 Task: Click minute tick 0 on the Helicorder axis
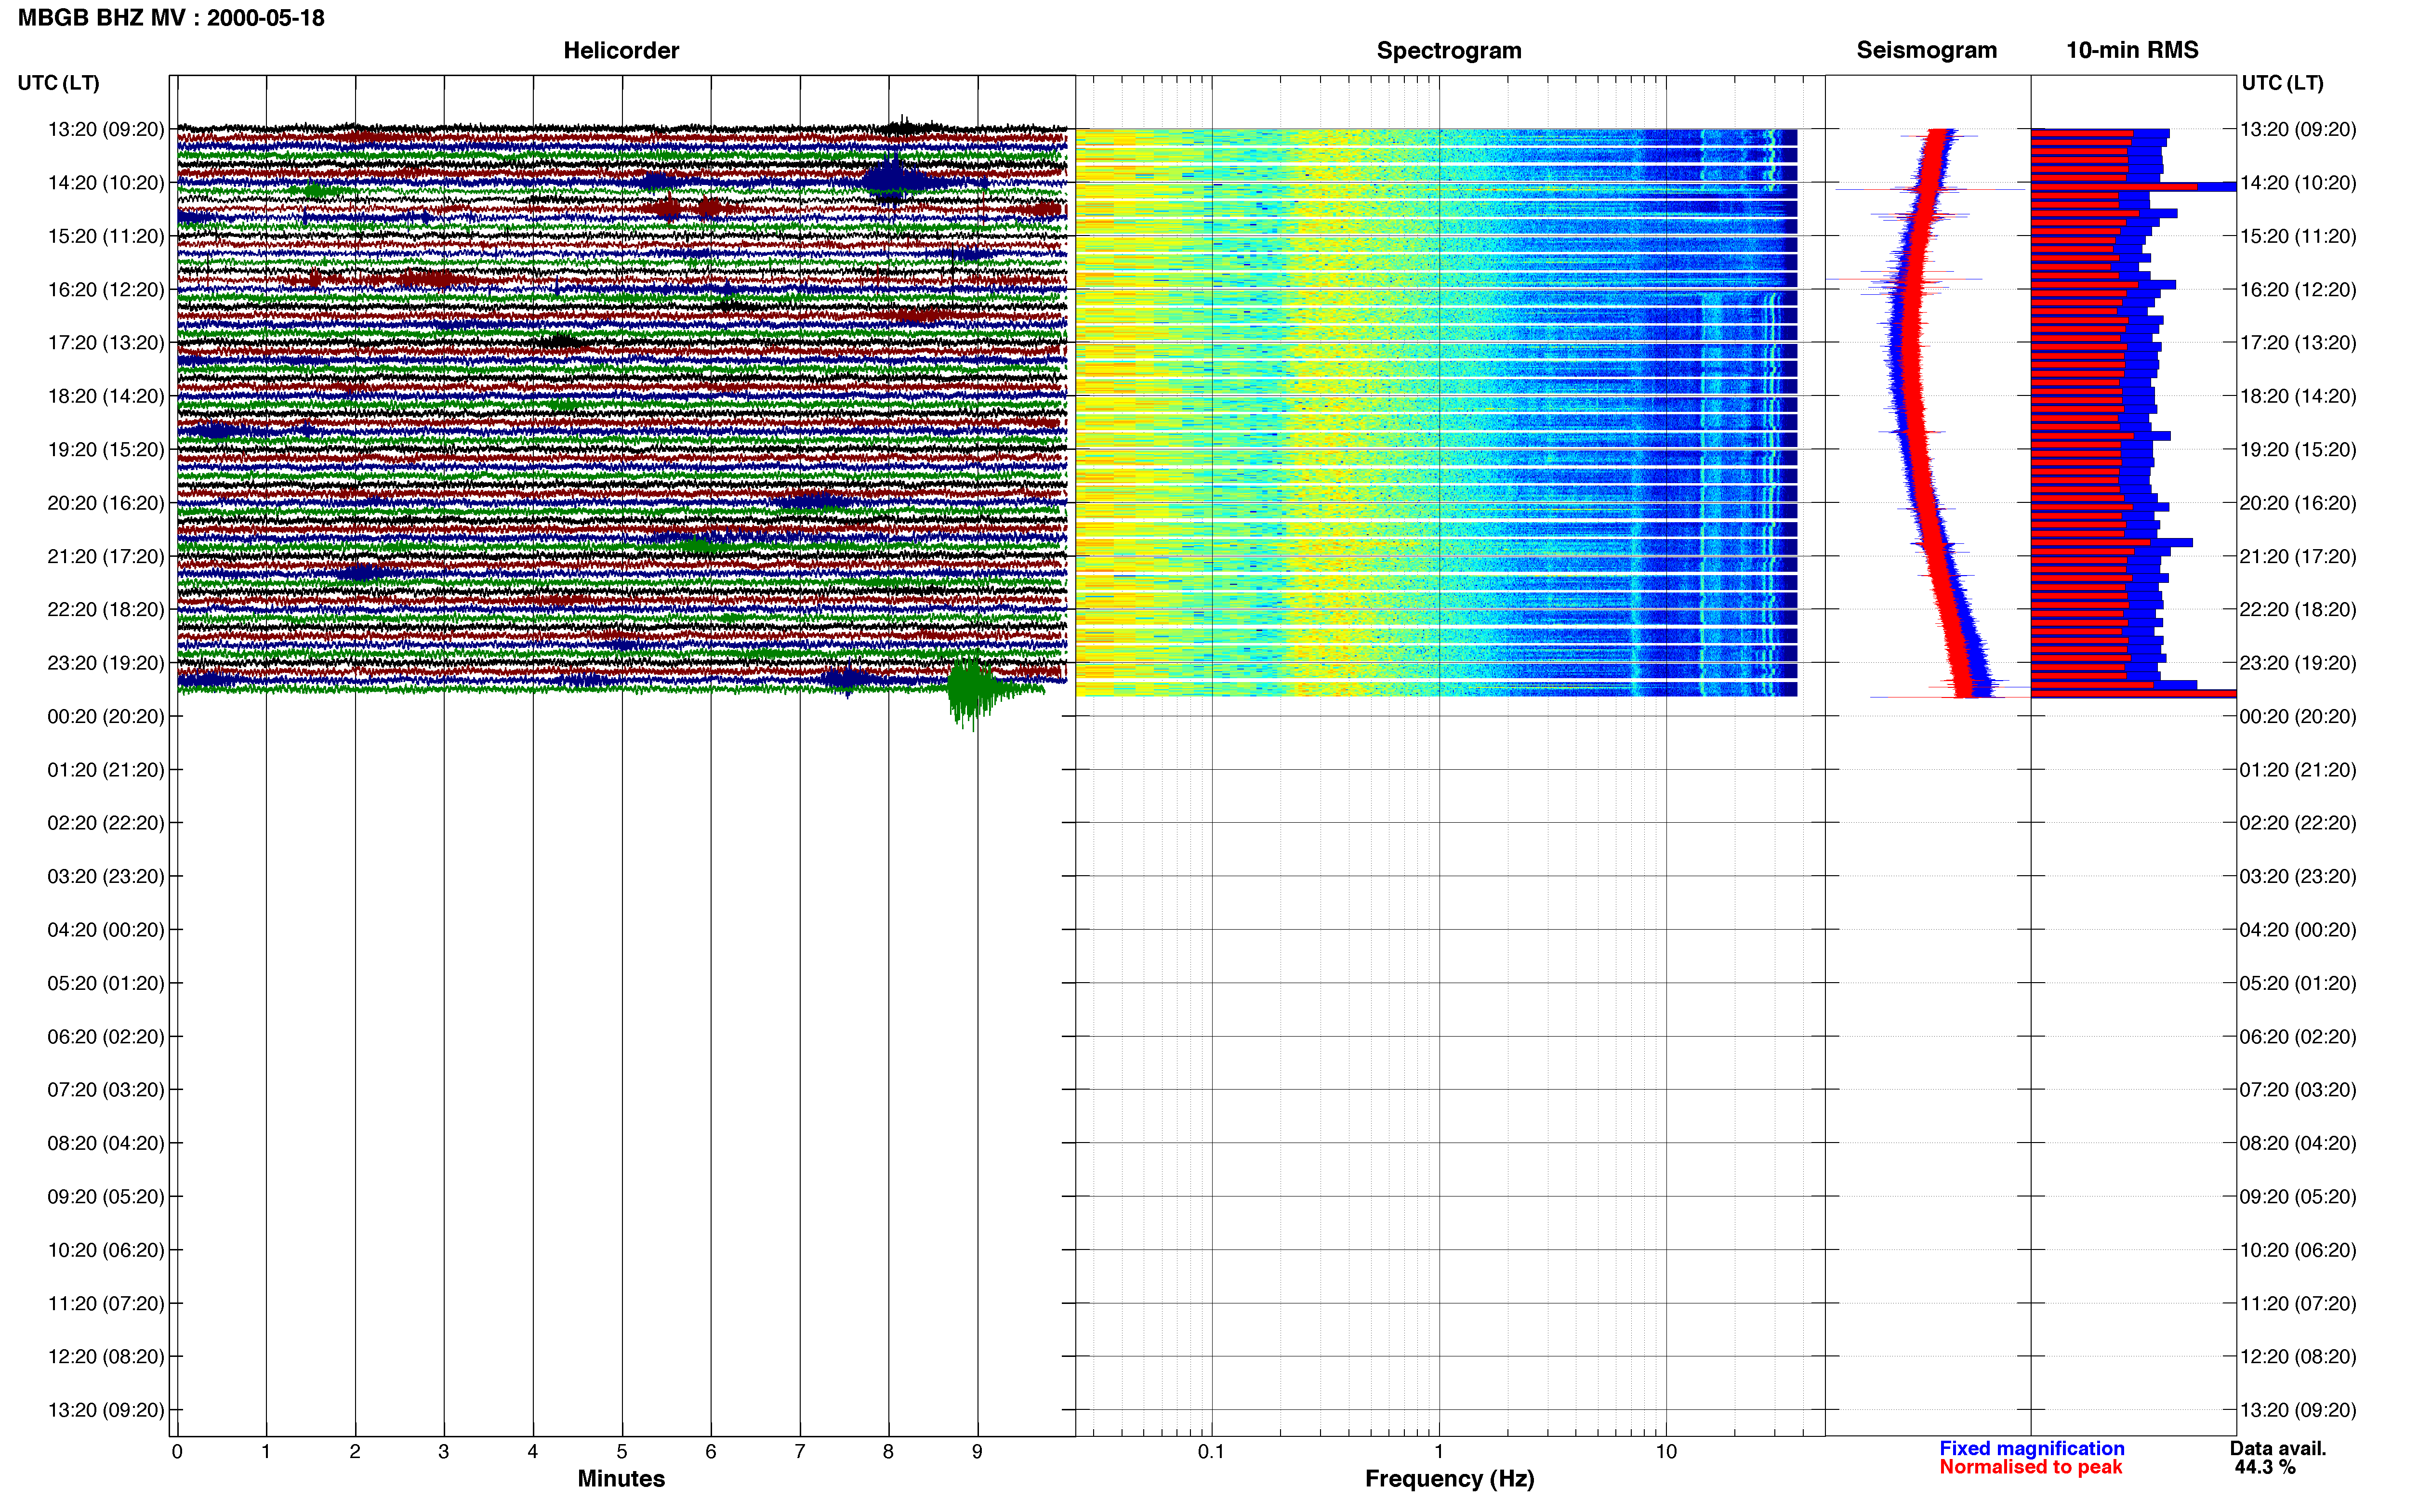(177, 1451)
